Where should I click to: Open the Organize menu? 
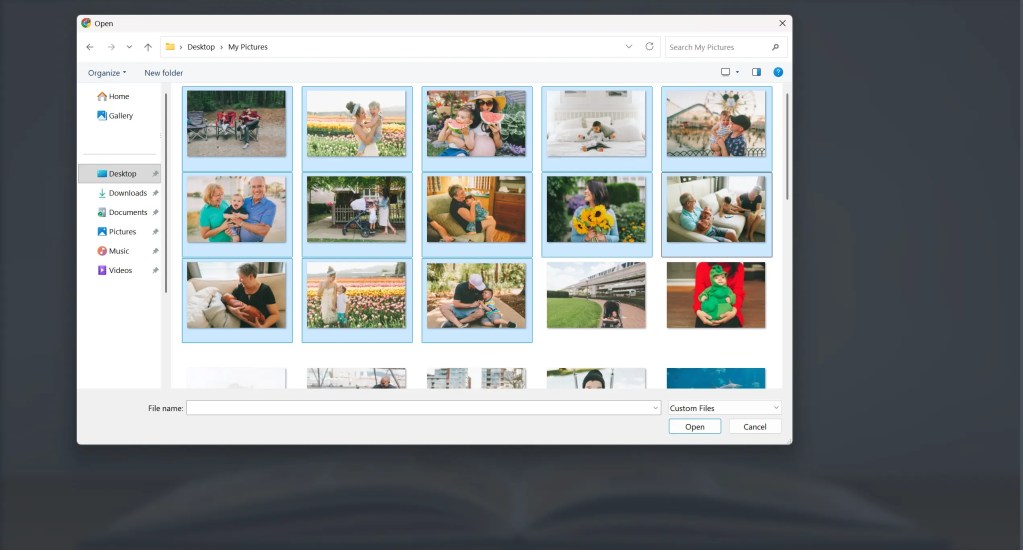click(x=107, y=73)
